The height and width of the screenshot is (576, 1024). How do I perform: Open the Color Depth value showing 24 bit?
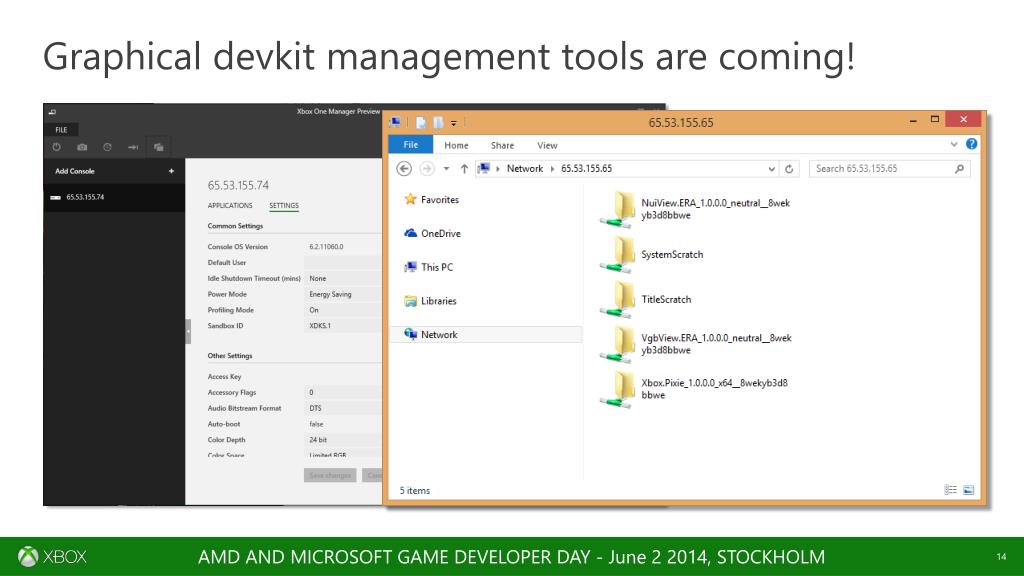[343, 440]
